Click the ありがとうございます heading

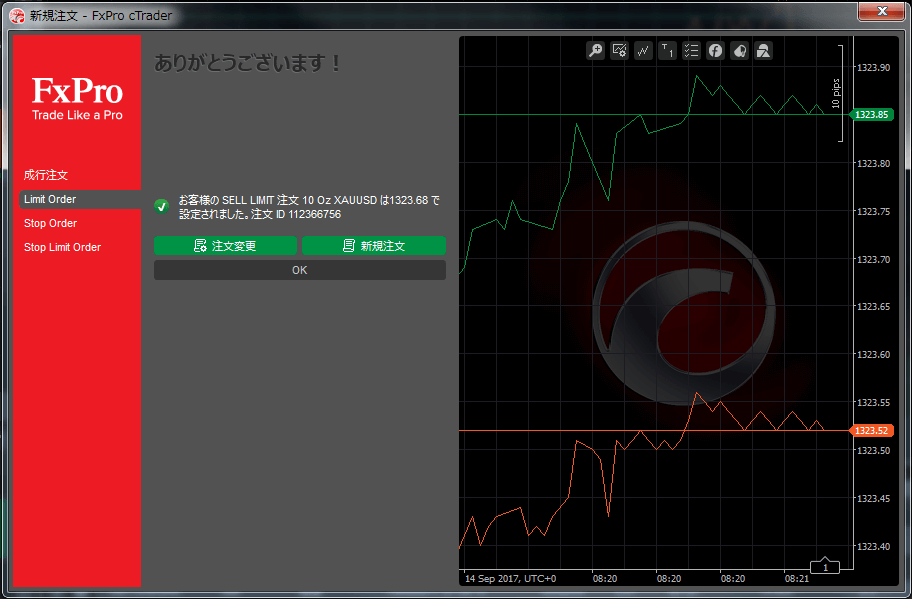tap(248, 63)
